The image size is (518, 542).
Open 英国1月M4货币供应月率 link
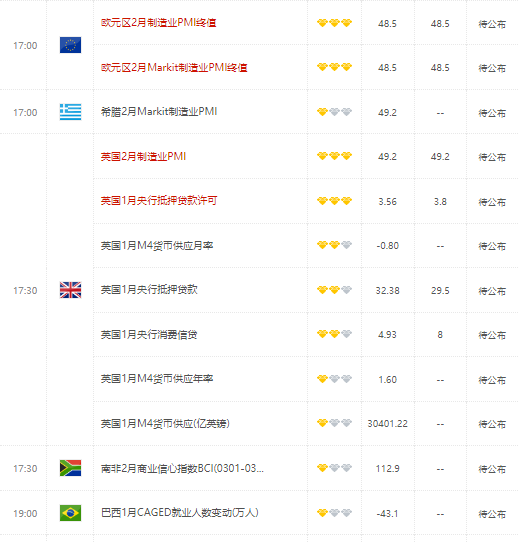pos(157,245)
